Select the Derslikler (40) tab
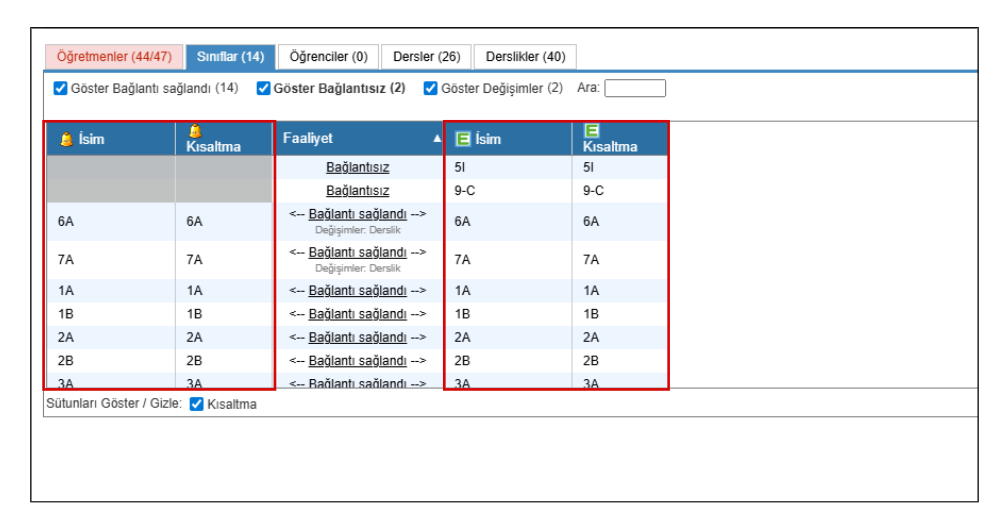The width and height of the screenshot is (1003, 529). tap(525, 56)
